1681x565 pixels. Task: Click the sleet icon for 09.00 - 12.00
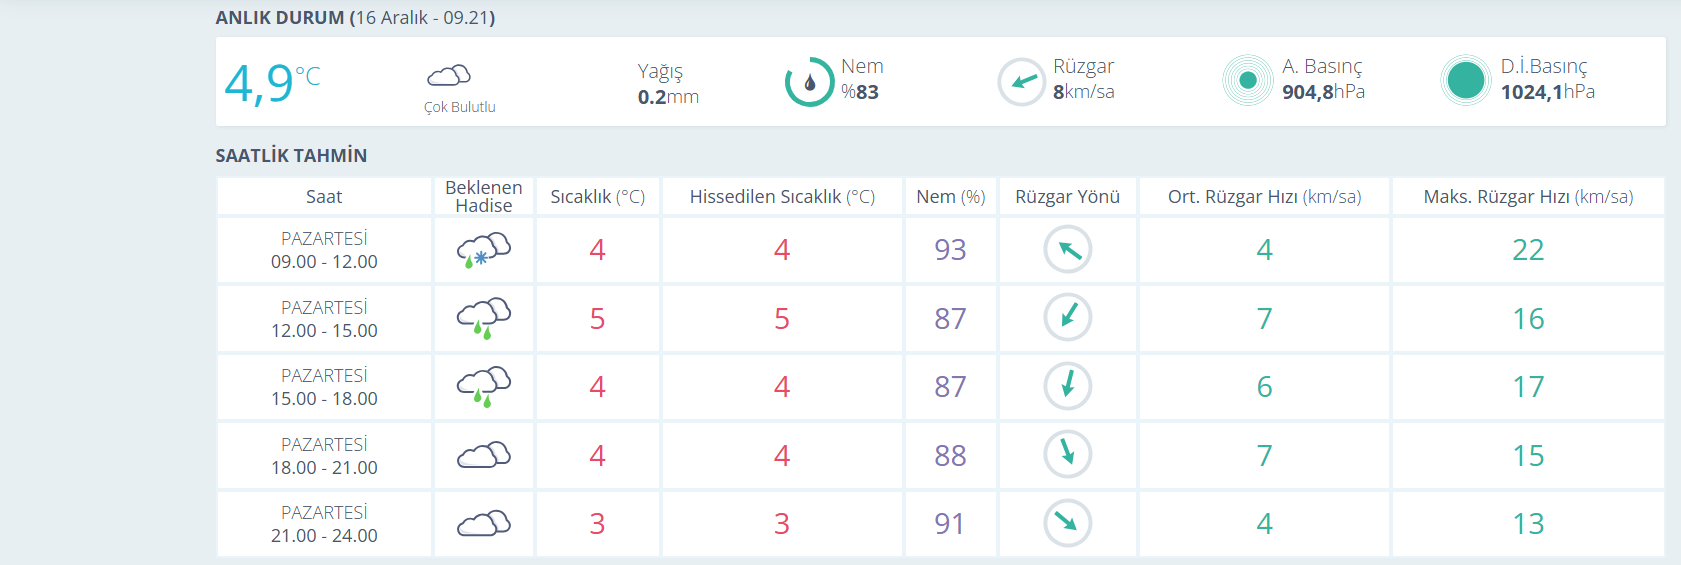[484, 250]
